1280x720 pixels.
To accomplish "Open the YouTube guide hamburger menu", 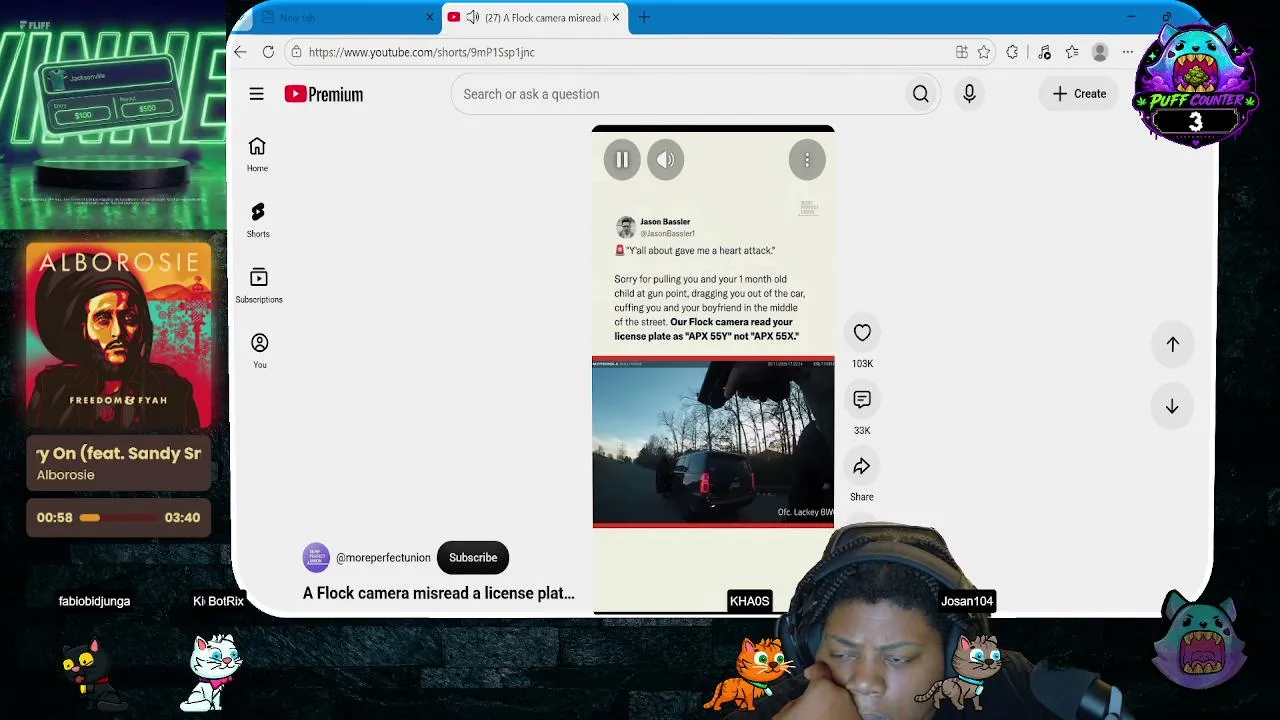I will [x=257, y=94].
